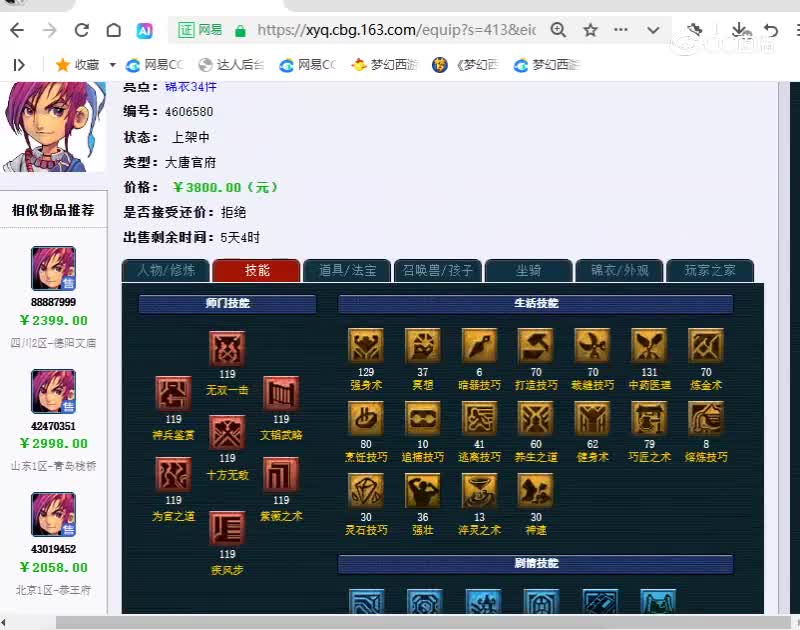Switch to the 人物/修炼 tab
Viewport: 800px width, 630px height.
pos(166,270)
